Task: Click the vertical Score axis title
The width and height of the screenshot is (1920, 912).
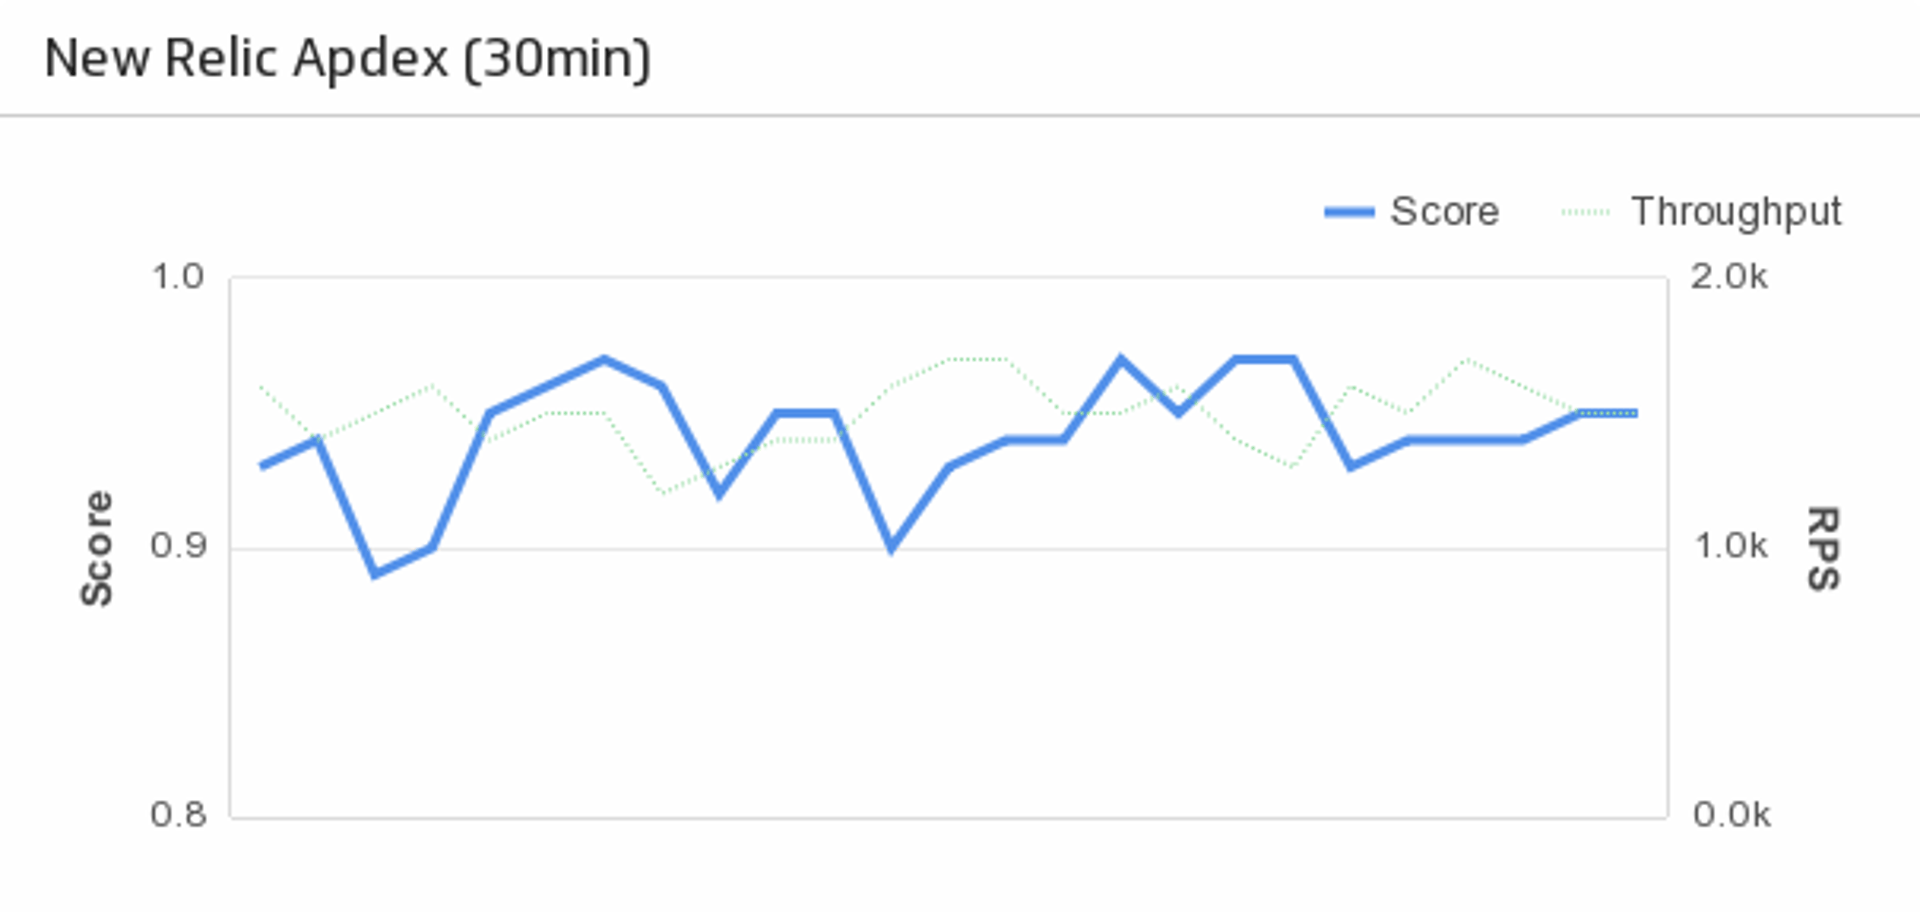Action: [97, 548]
